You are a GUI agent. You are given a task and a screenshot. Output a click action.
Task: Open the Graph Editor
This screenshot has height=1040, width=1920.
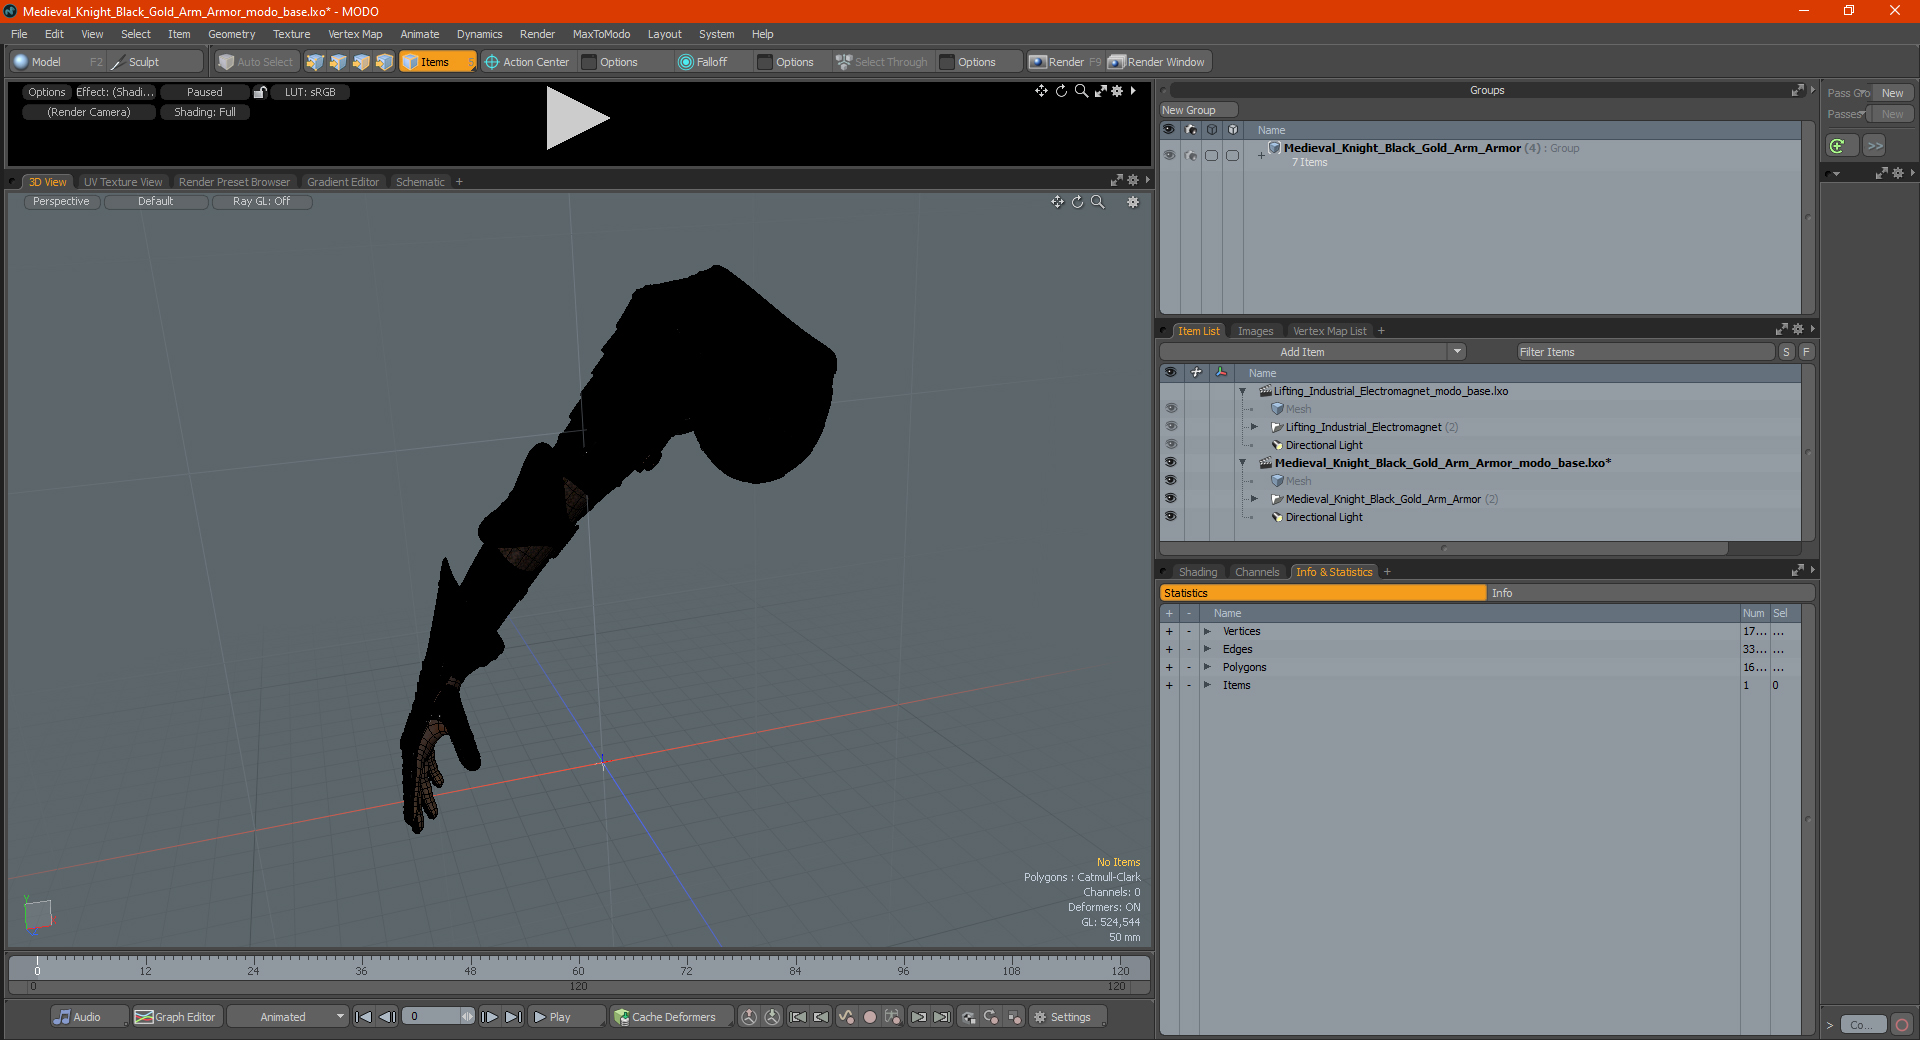point(176,1017)
